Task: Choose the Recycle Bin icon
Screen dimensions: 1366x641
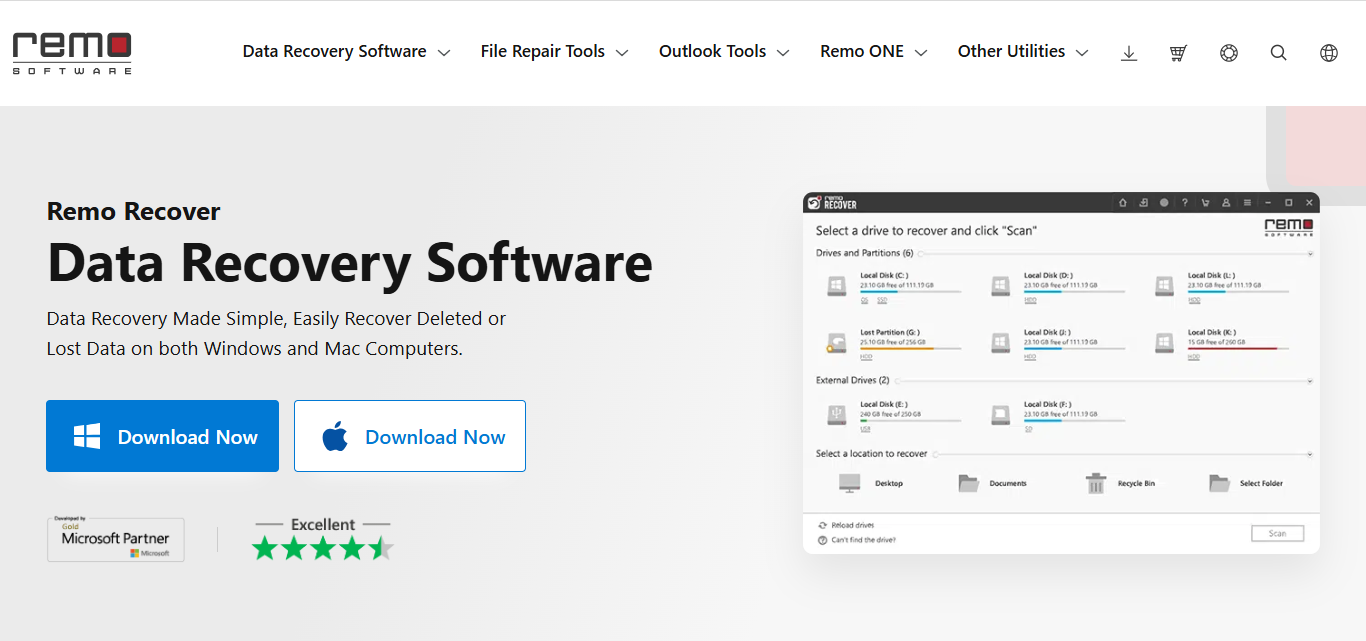Action: pyautogui.click(x=1096, y=484)
